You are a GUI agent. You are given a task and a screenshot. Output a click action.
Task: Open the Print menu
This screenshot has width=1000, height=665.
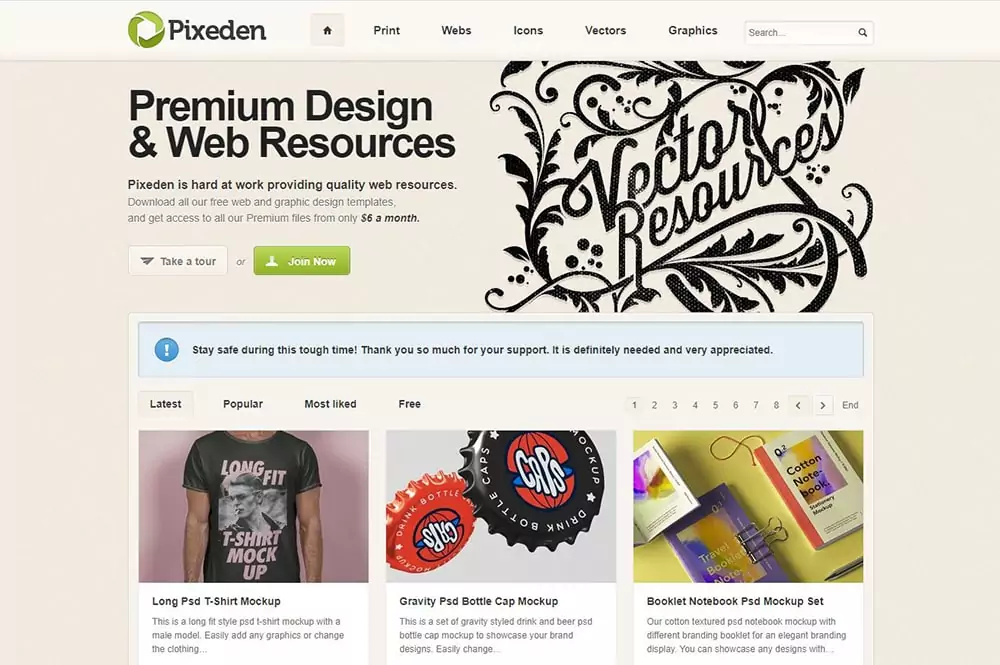pyautogui.click(x=386, y=31)
